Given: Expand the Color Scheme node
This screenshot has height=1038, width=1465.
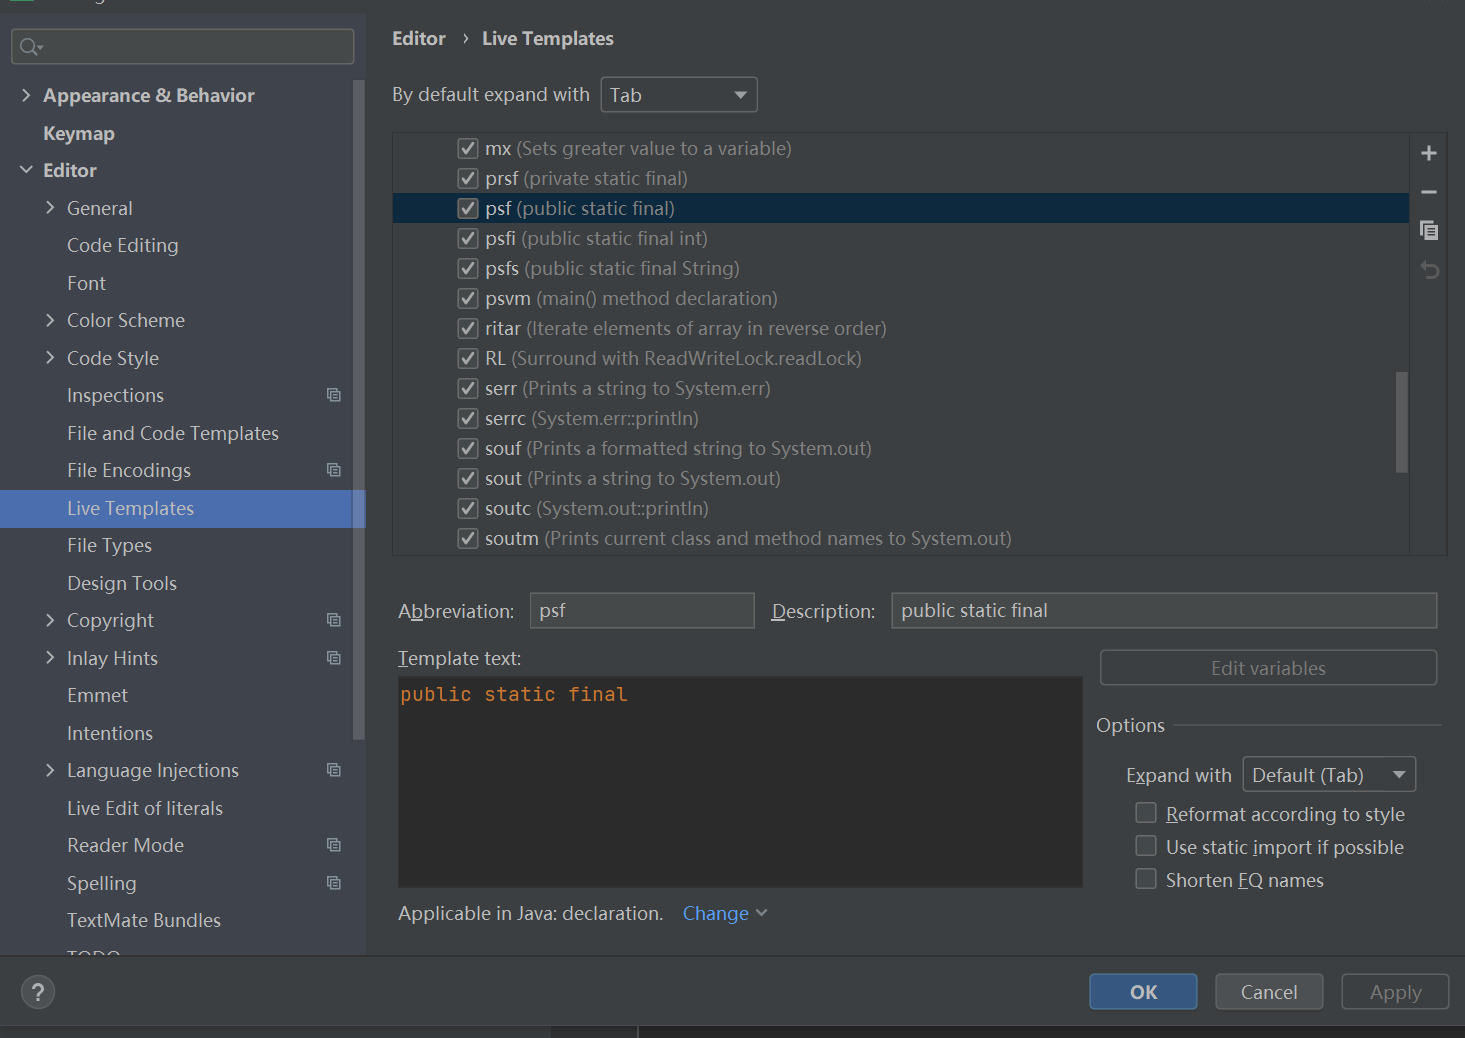Looking at the screenshot, I should [50, 320].
